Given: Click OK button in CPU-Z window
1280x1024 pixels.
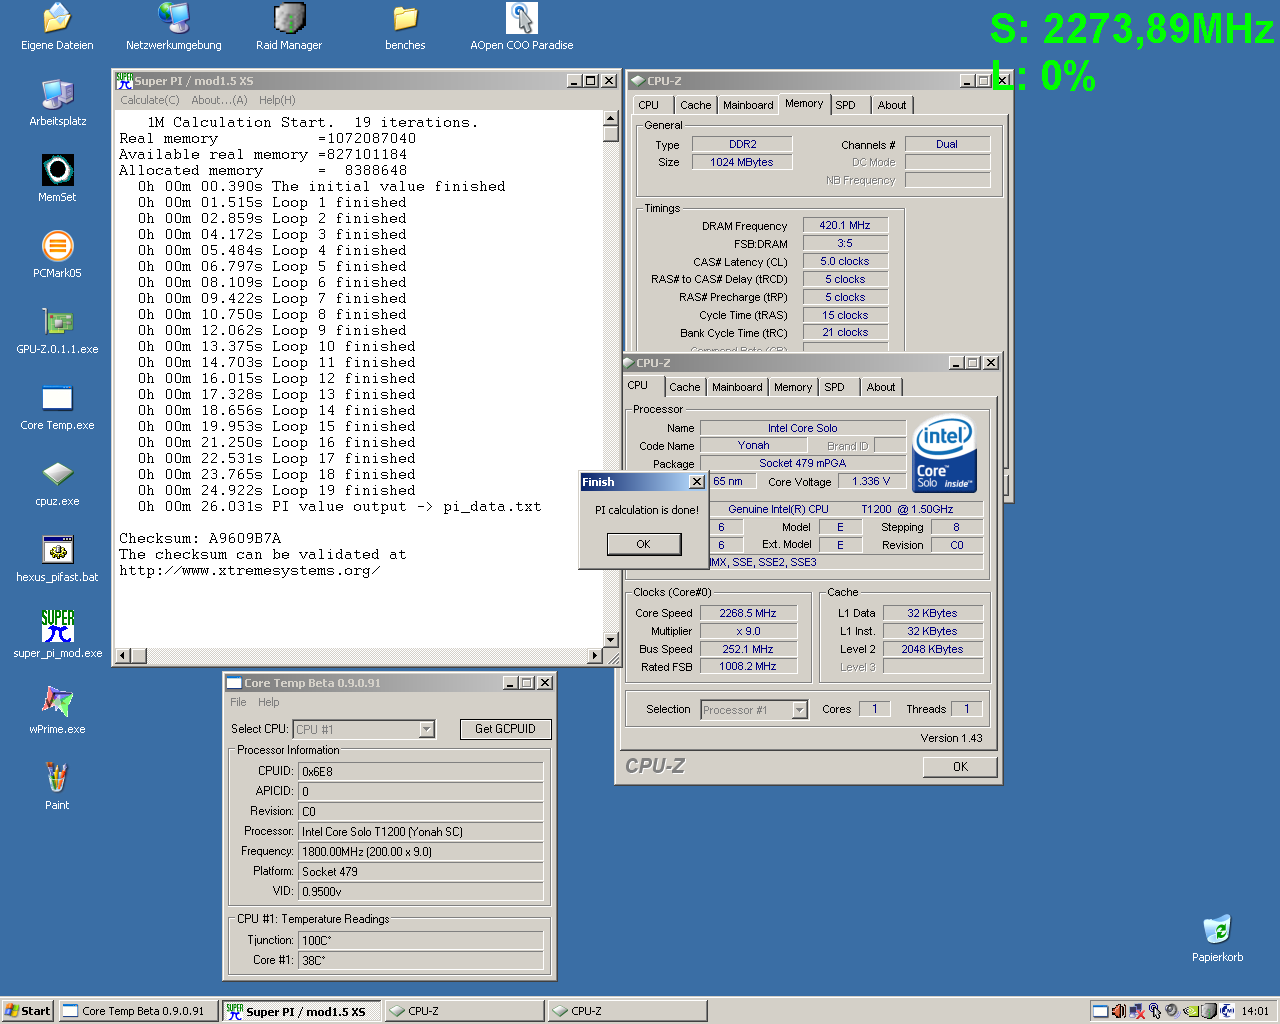Looking at the screenshot, I should tap(960, 767).
